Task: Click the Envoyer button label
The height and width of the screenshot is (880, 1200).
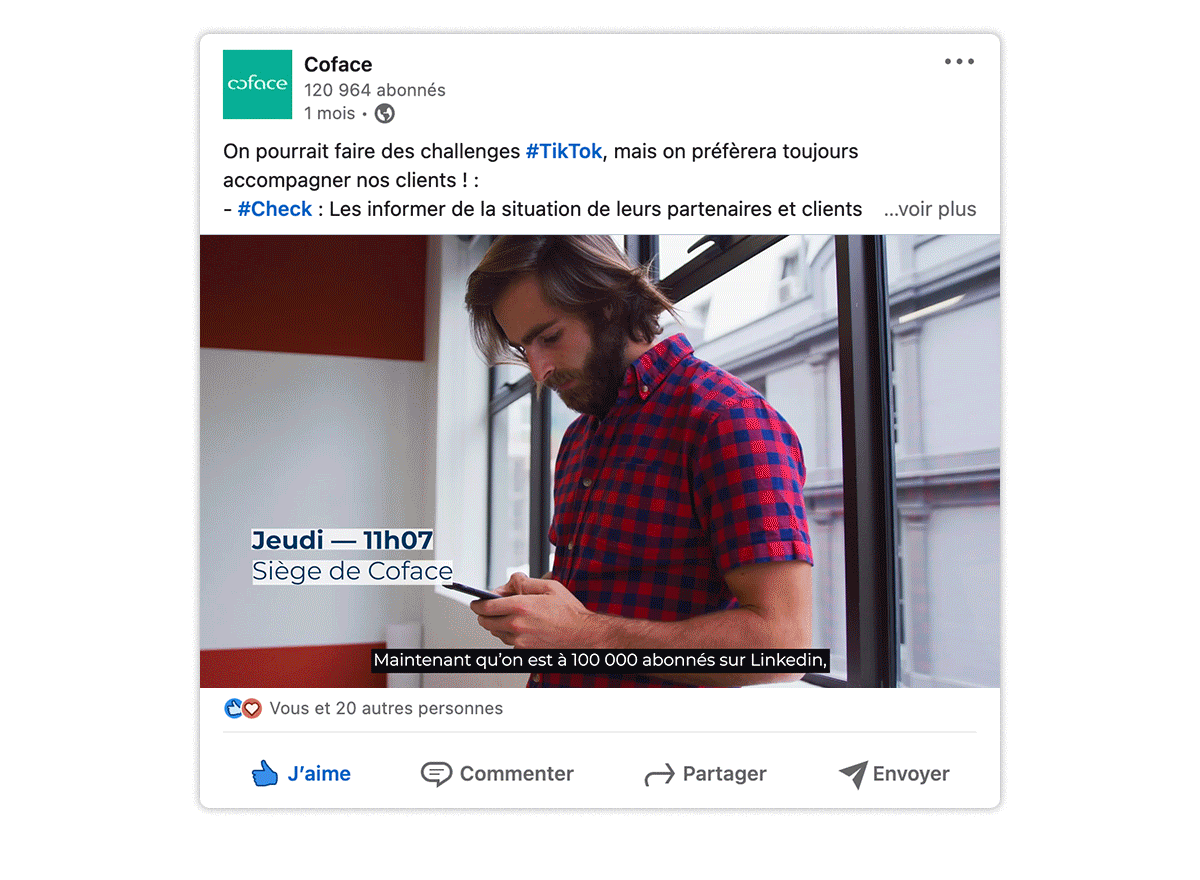Action: click(911, 774)
